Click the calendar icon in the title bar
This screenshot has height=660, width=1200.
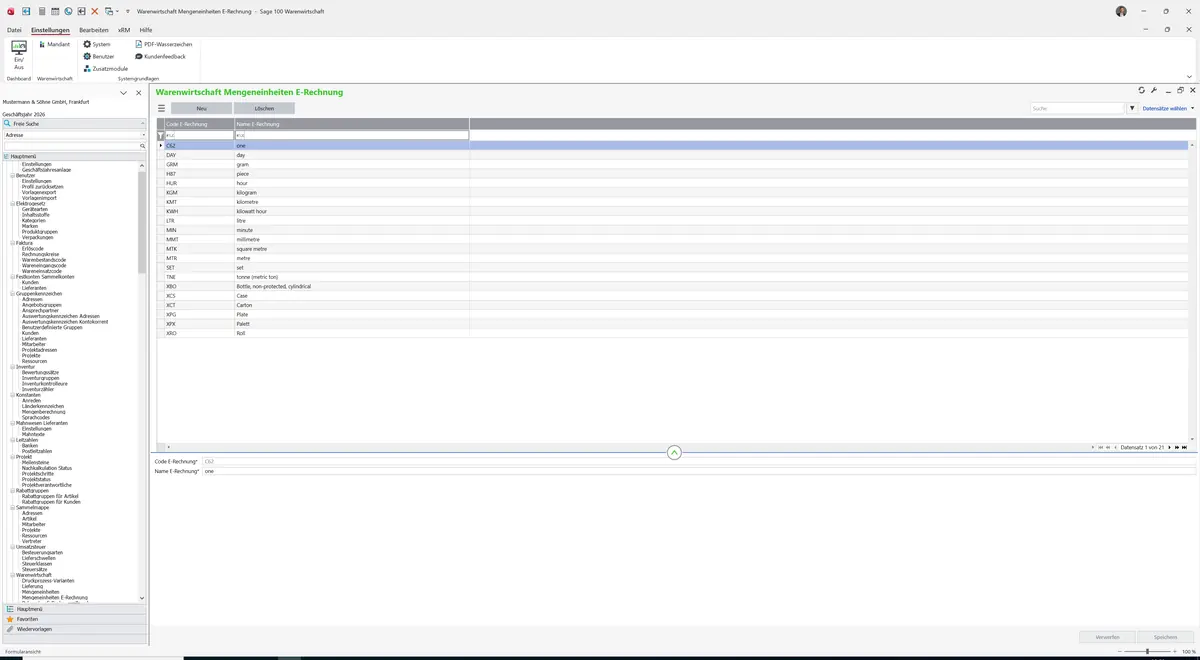pyautogui.click(x=54, y=11)
